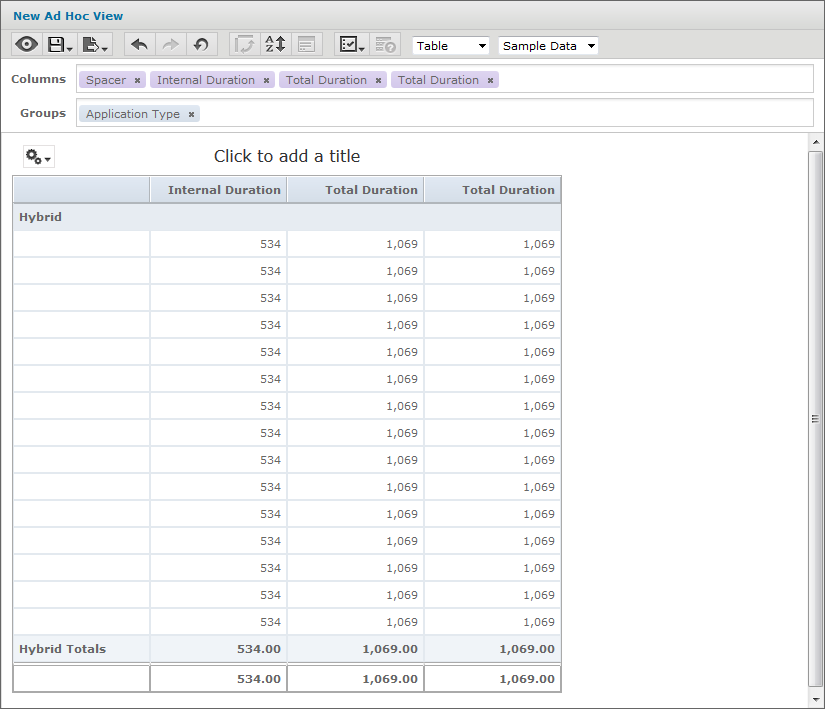Image resolution: width=825 pixels, height=709 pixels.
Task: Click the 'Click to add a title' text
Action: tap(287, 156)
